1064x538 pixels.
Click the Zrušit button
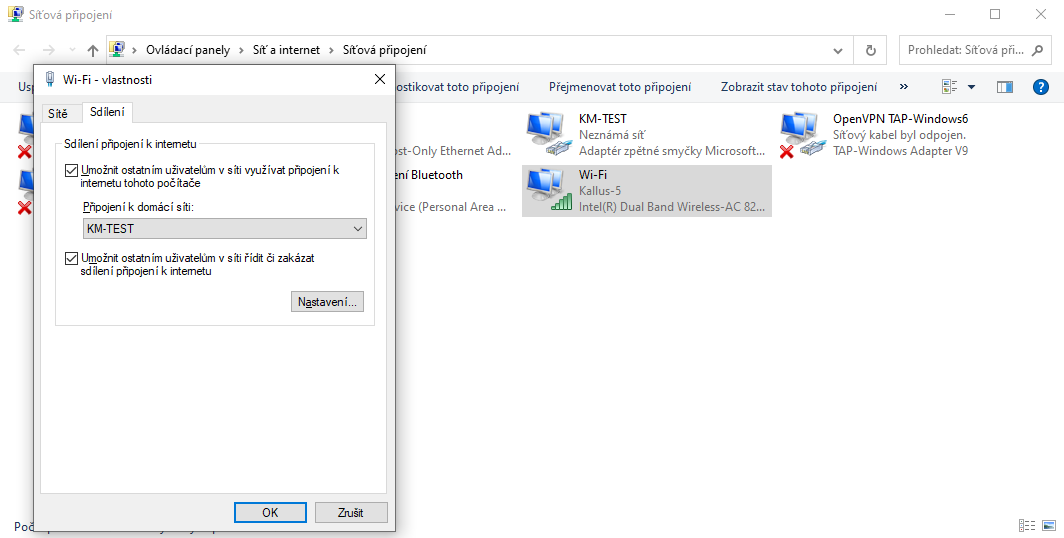tap(351, 513)
